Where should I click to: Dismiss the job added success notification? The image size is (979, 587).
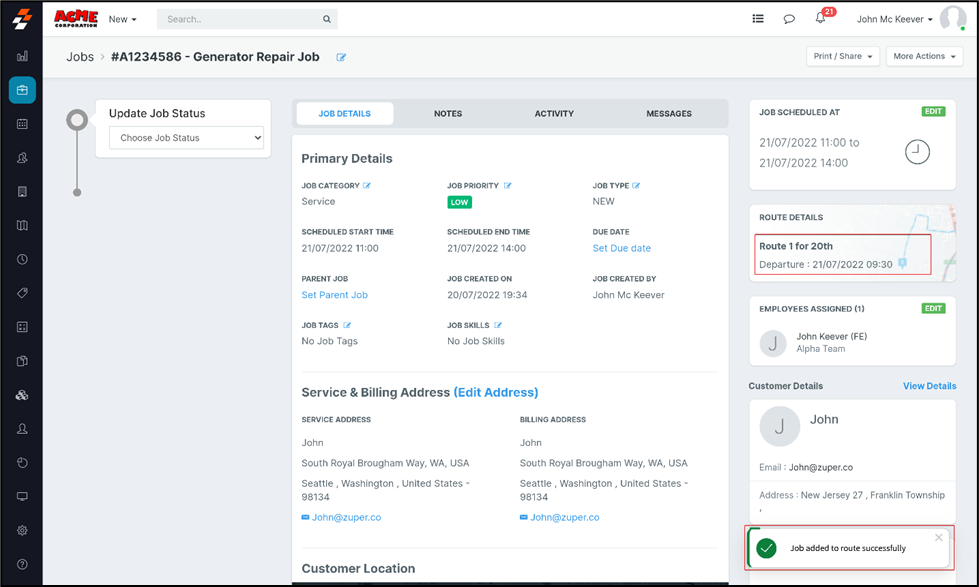coord(939,538)
